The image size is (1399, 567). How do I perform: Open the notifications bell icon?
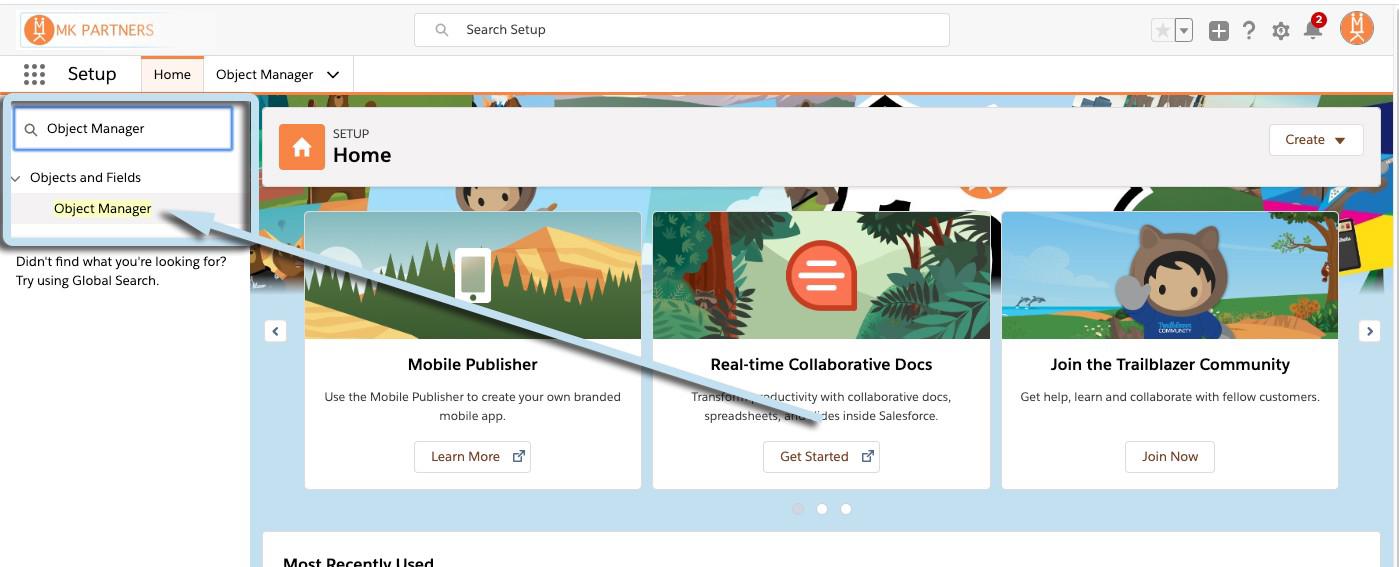(x=1313, y=31)
